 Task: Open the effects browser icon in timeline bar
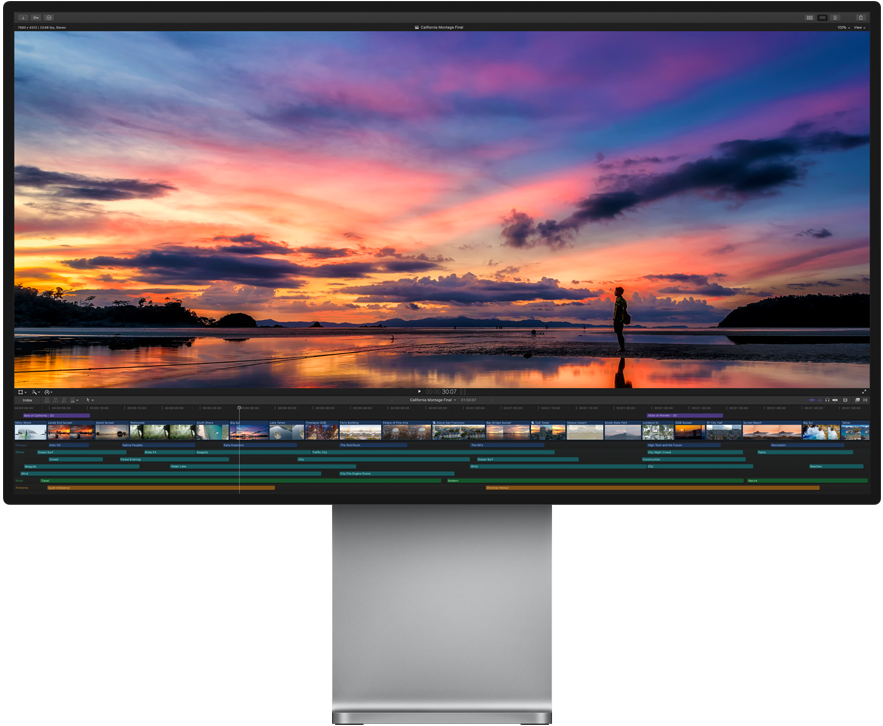point(857,400)
